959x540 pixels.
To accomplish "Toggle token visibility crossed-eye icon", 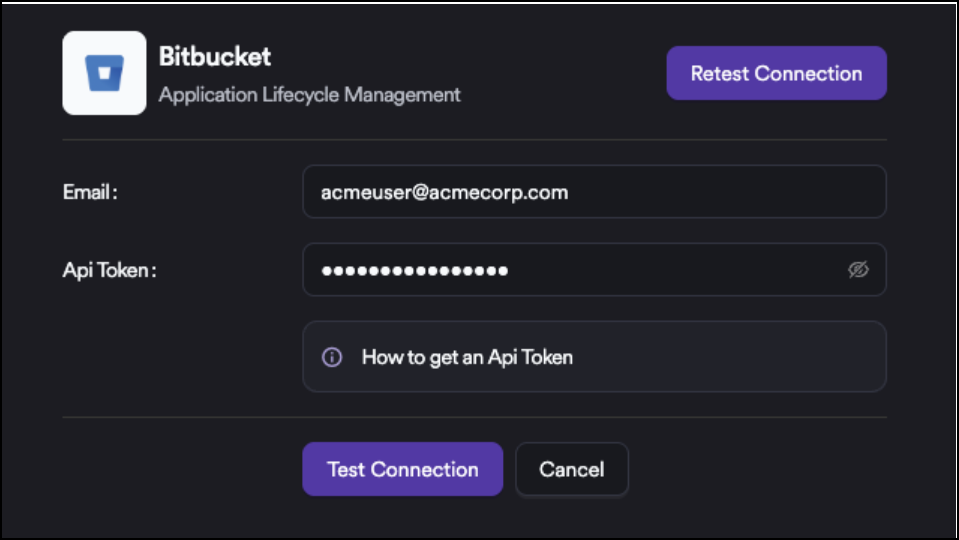I will [x=858, y=270].
